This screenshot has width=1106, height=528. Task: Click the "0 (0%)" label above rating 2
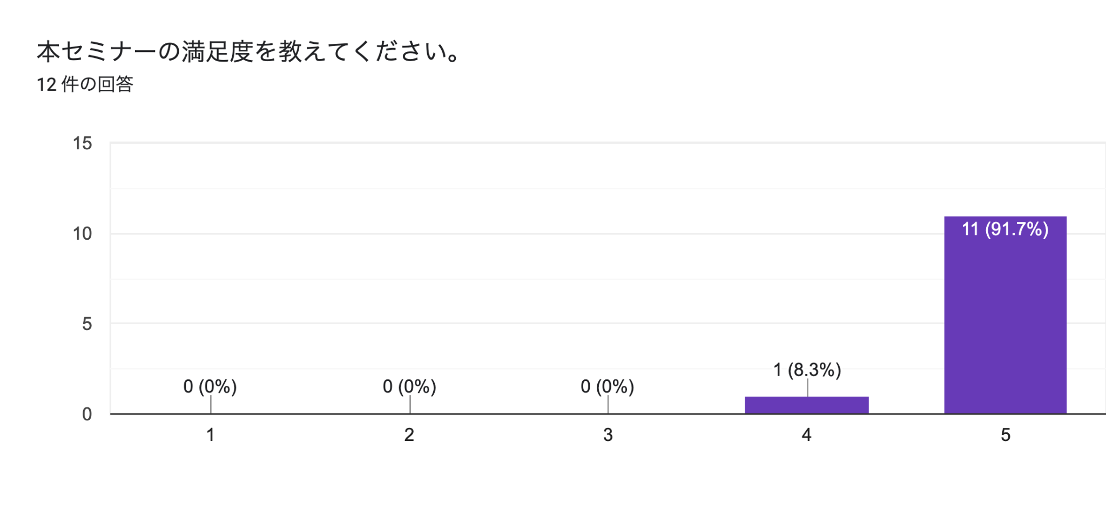coord(409,386)
